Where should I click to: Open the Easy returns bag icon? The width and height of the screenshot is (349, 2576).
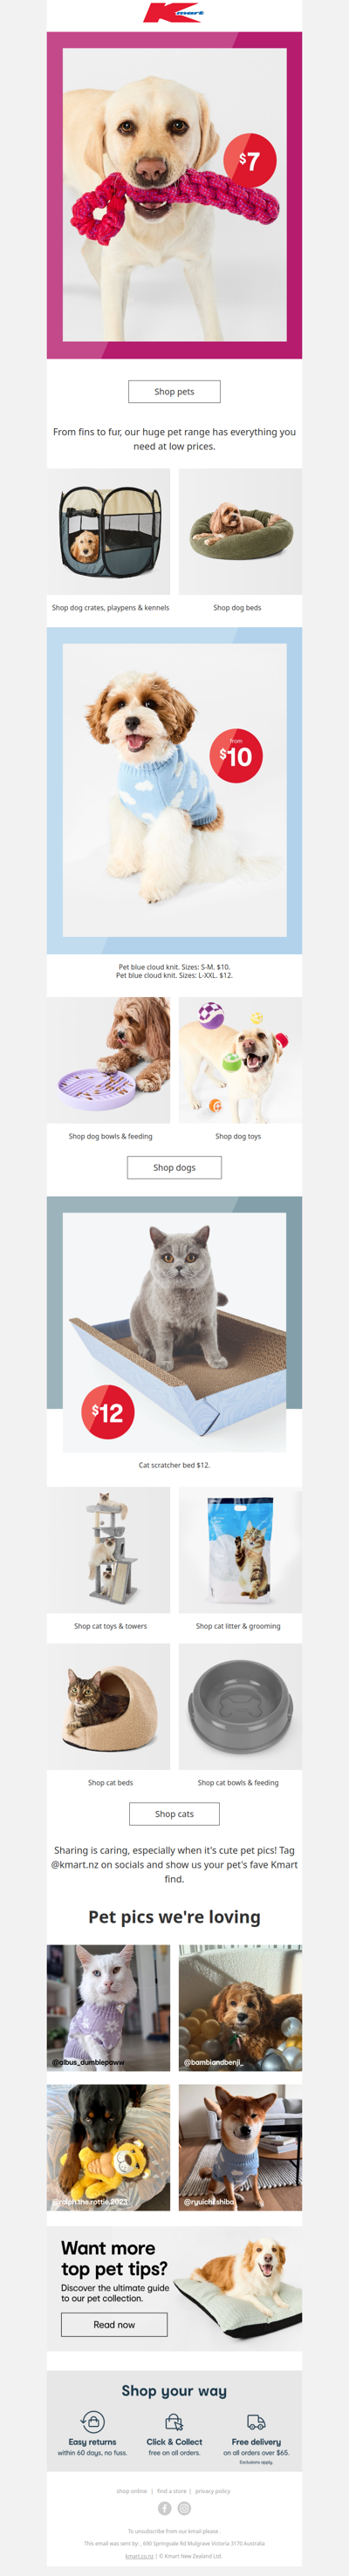[93, 2421]
